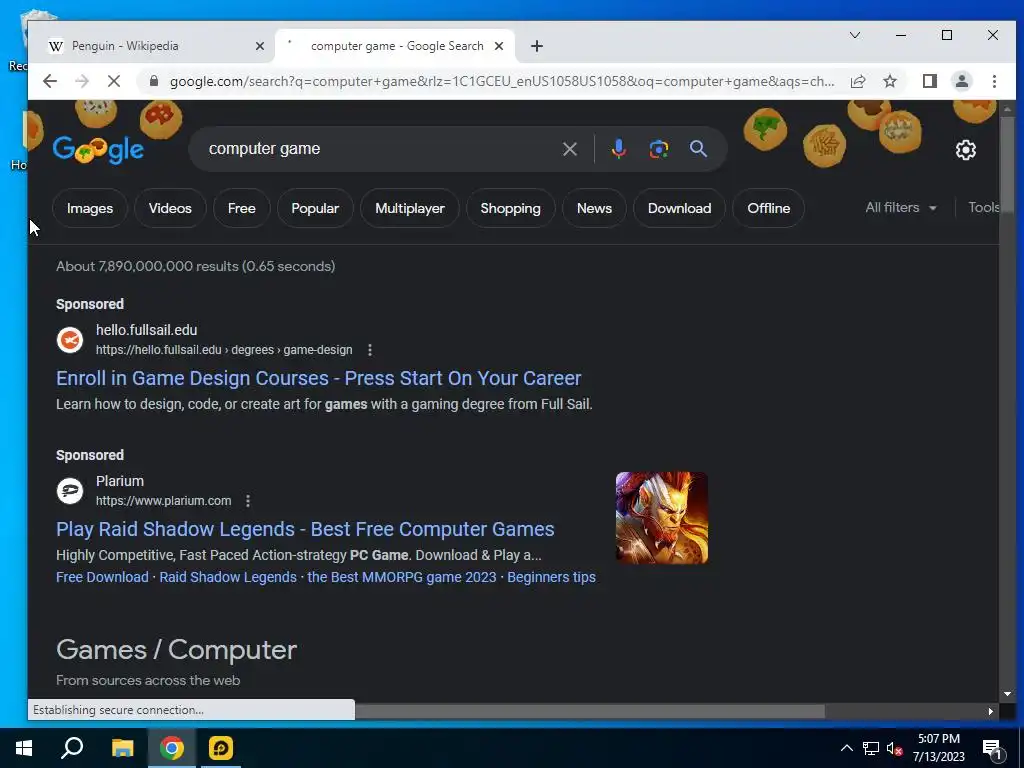Bookmark this page with the star icon

pyautogui.click(x=889, y=81)
